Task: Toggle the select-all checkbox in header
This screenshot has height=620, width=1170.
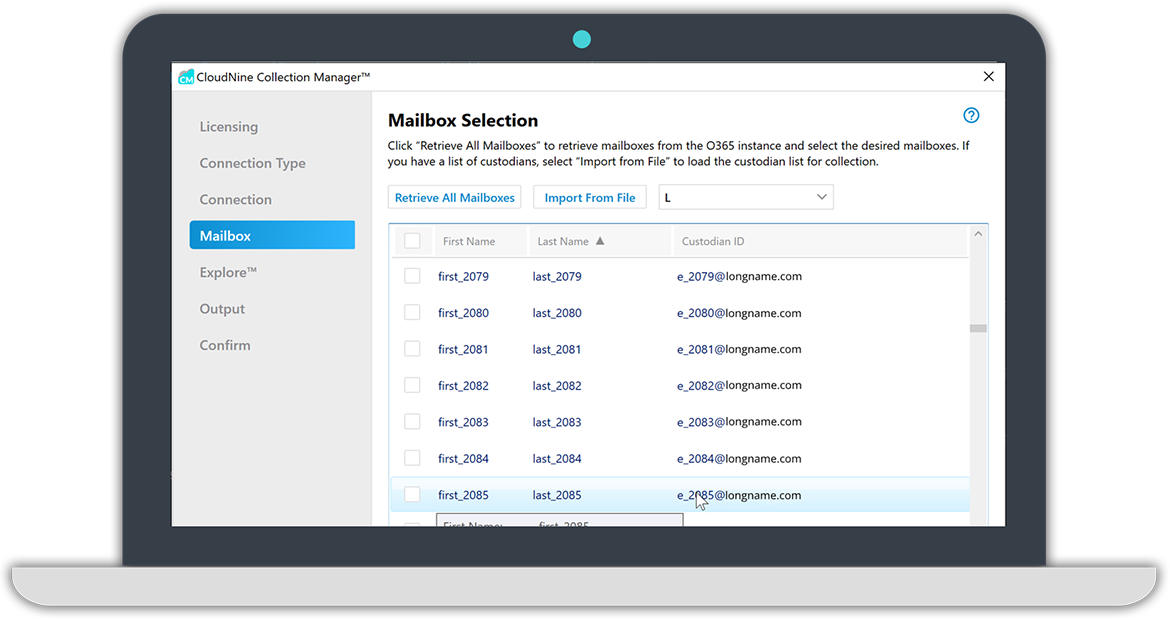Action: (412, 241)
